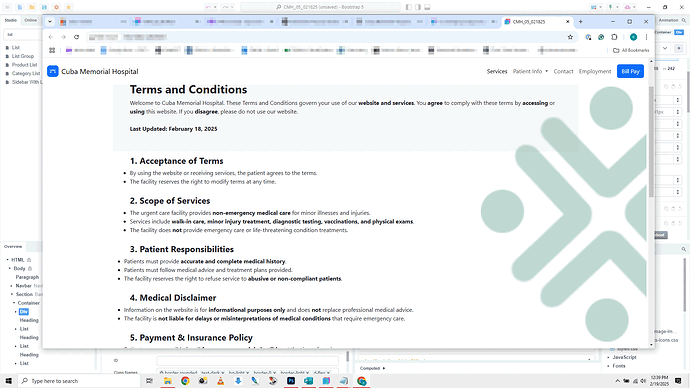Open a new Chrome tab with plus

(580, 22)
